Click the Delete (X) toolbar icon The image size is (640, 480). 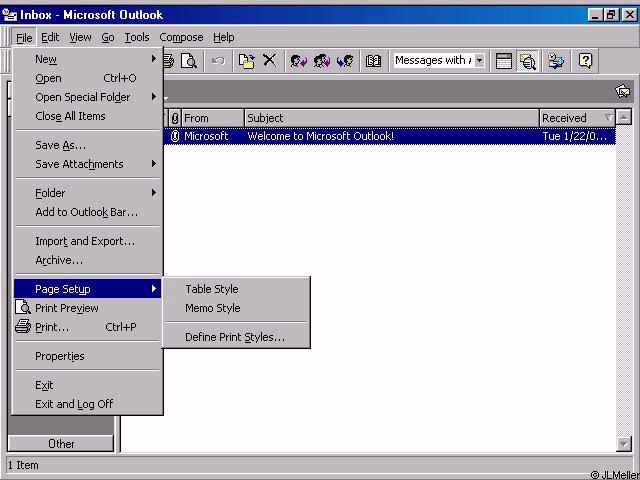point(269,61)
